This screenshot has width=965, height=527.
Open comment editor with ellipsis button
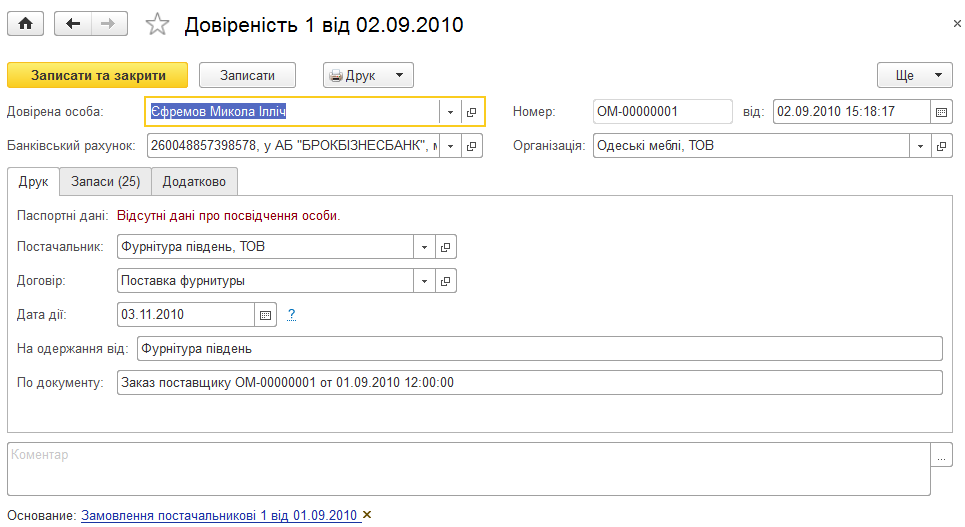[x=942, y=456]
